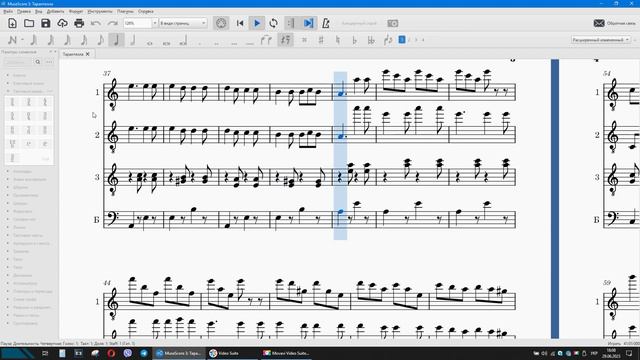The width and height of the screenshot is (640, 360).
Task: Upload score online via cloud icon
Action: pos(62,23)
